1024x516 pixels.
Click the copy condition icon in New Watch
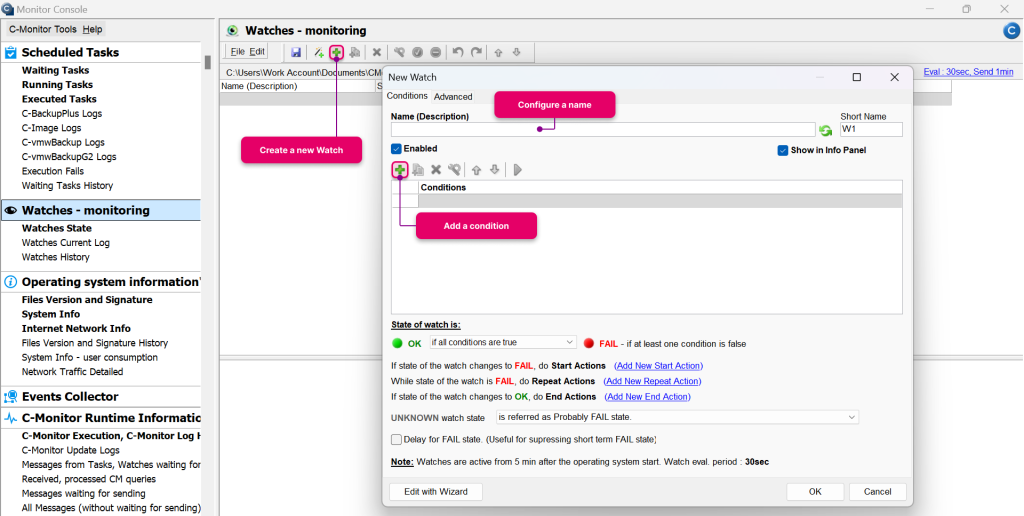[418, 170]
